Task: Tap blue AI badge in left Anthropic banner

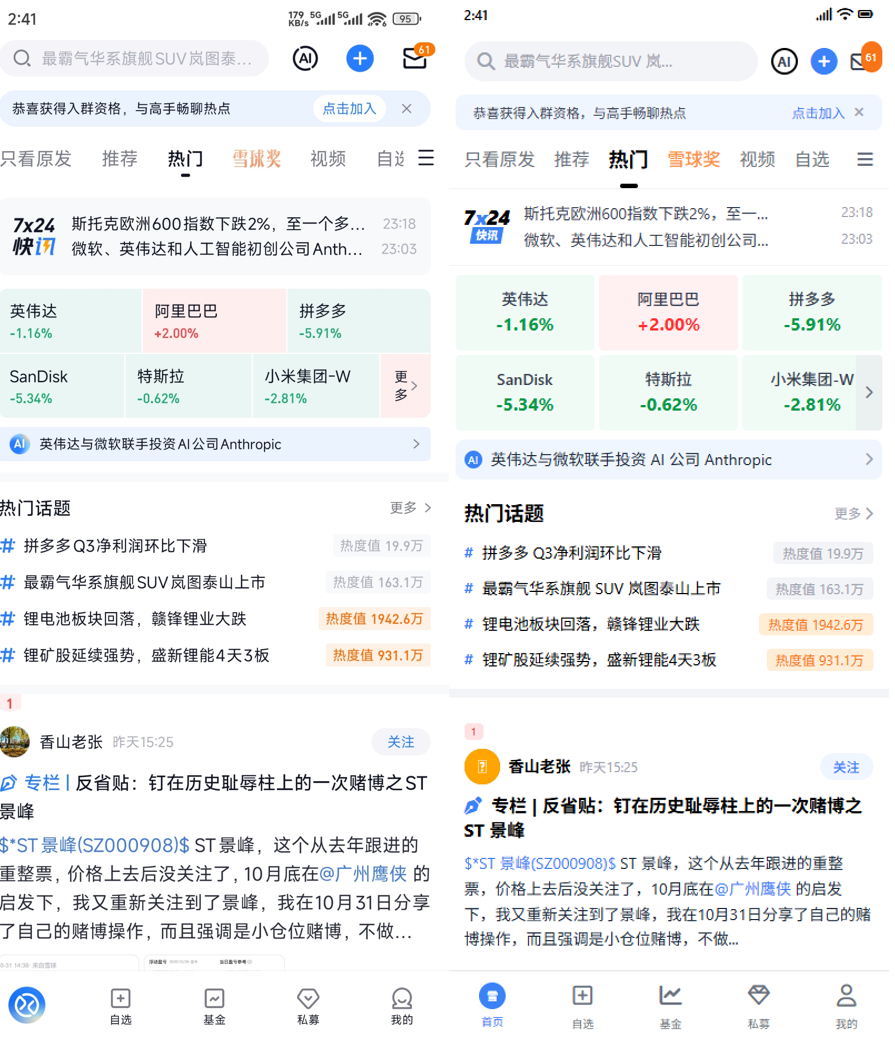Action: click(x=19, y=444)
